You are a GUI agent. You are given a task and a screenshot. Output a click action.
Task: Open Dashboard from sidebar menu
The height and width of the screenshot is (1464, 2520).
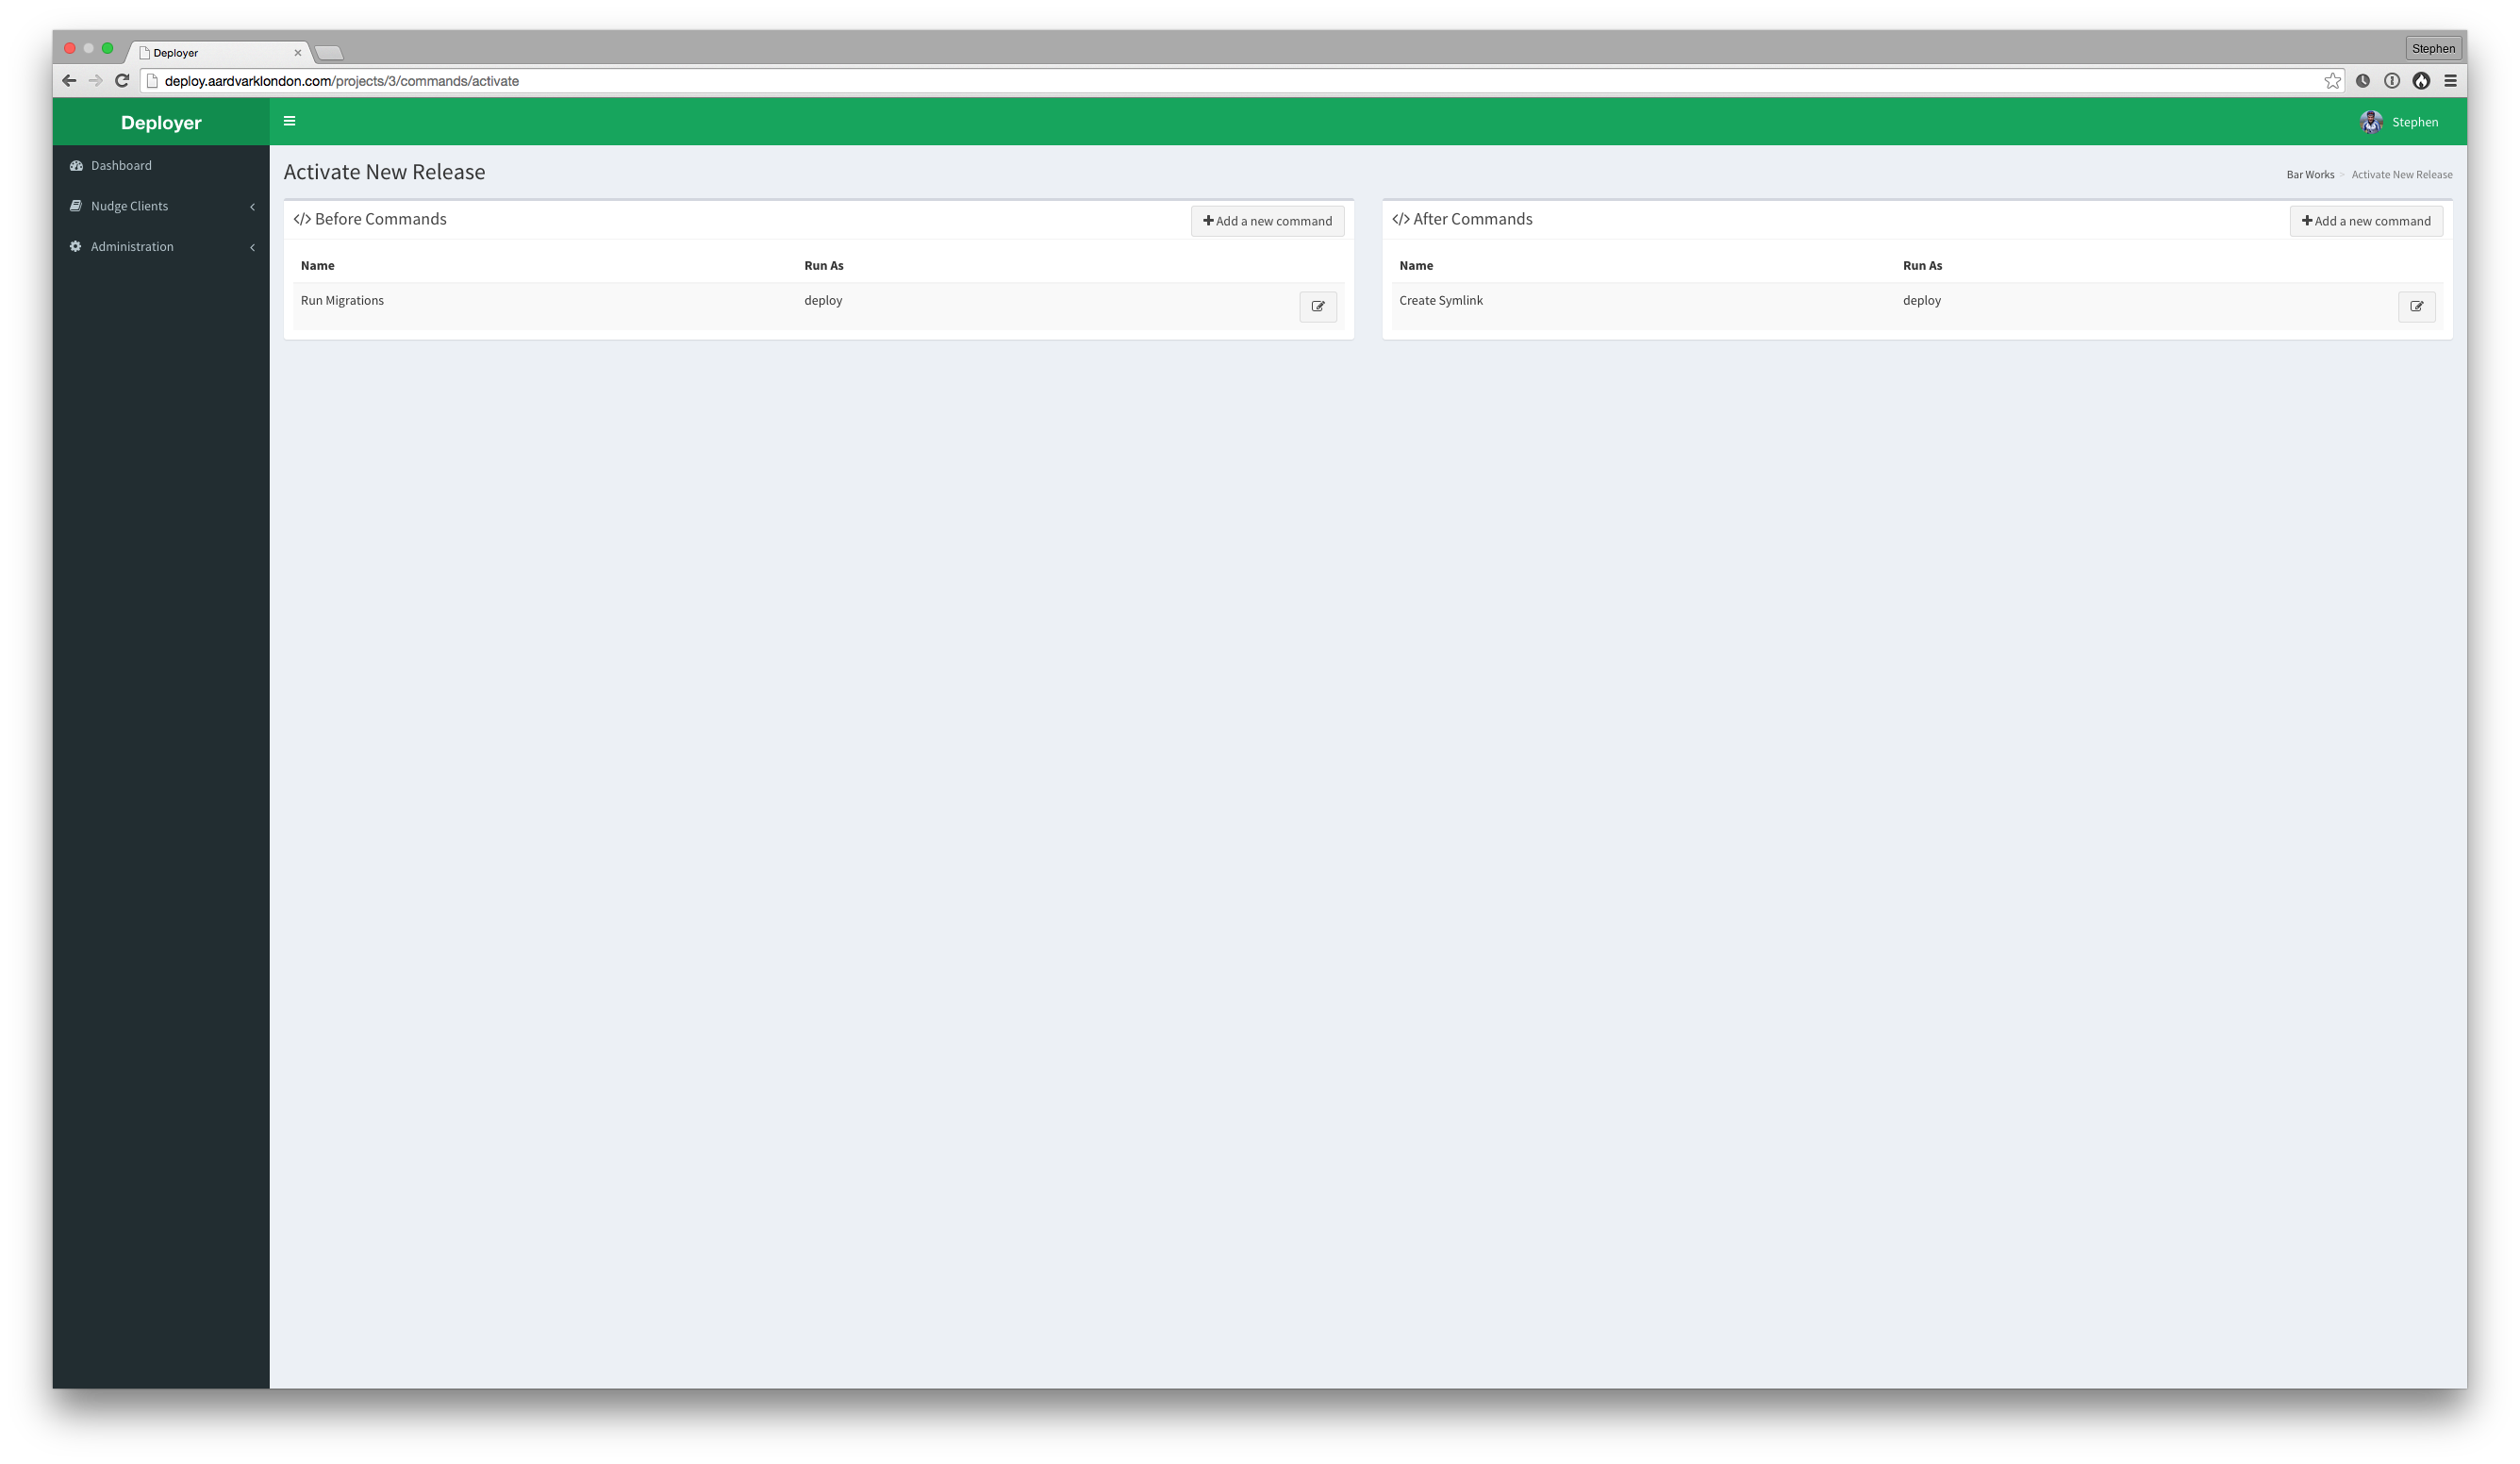pyautogui.click(x=122, y=164)
